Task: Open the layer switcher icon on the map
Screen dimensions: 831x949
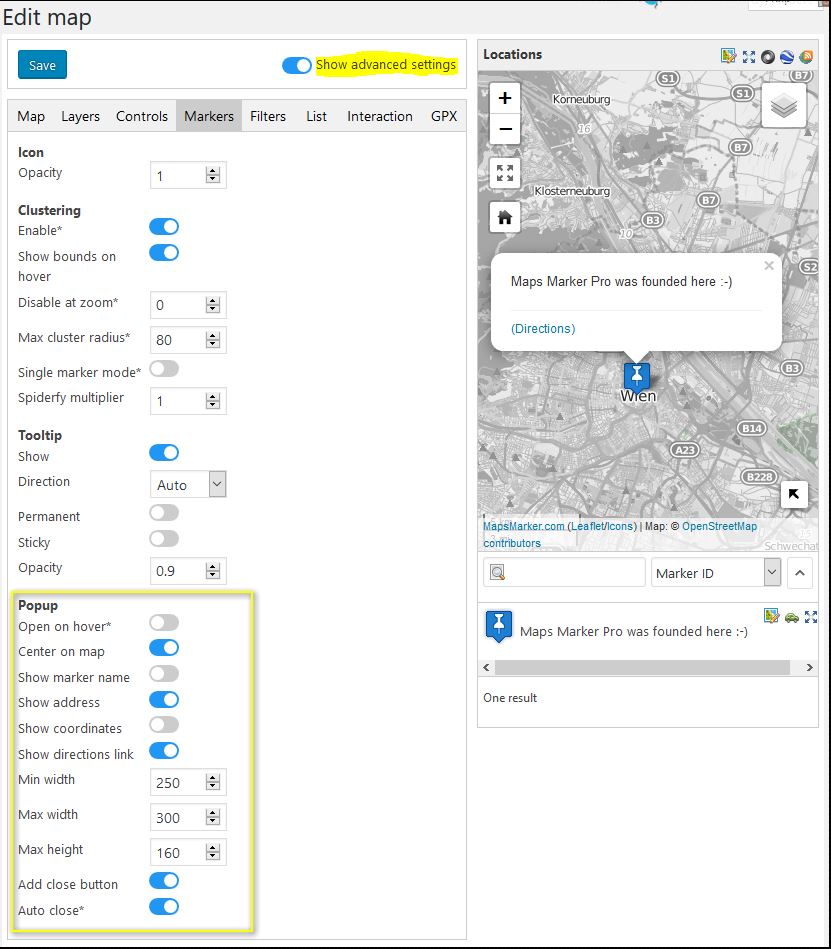Action: tap(783, 104)
